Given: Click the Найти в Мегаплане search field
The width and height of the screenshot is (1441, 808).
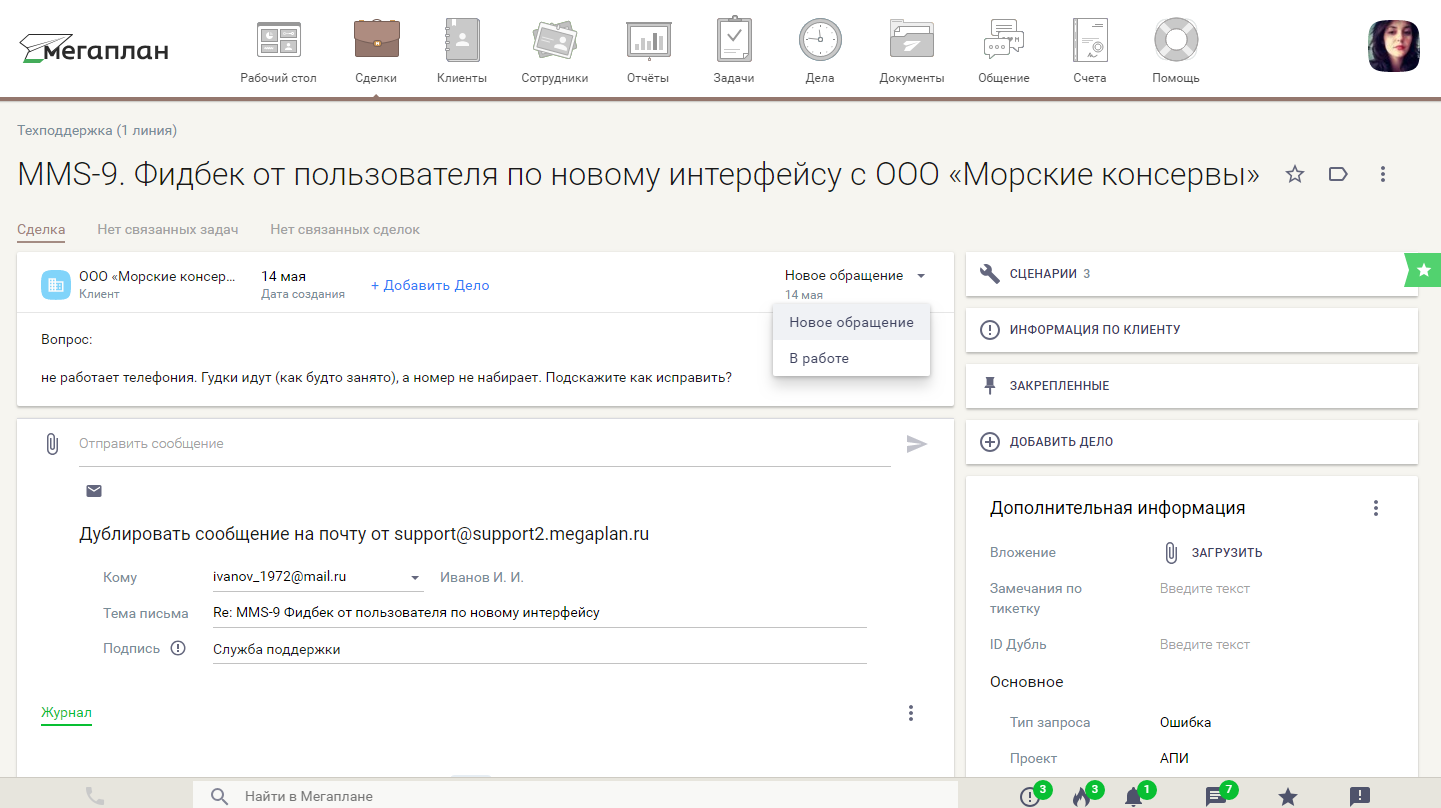Looking at the screenshot, I should 575,796.
